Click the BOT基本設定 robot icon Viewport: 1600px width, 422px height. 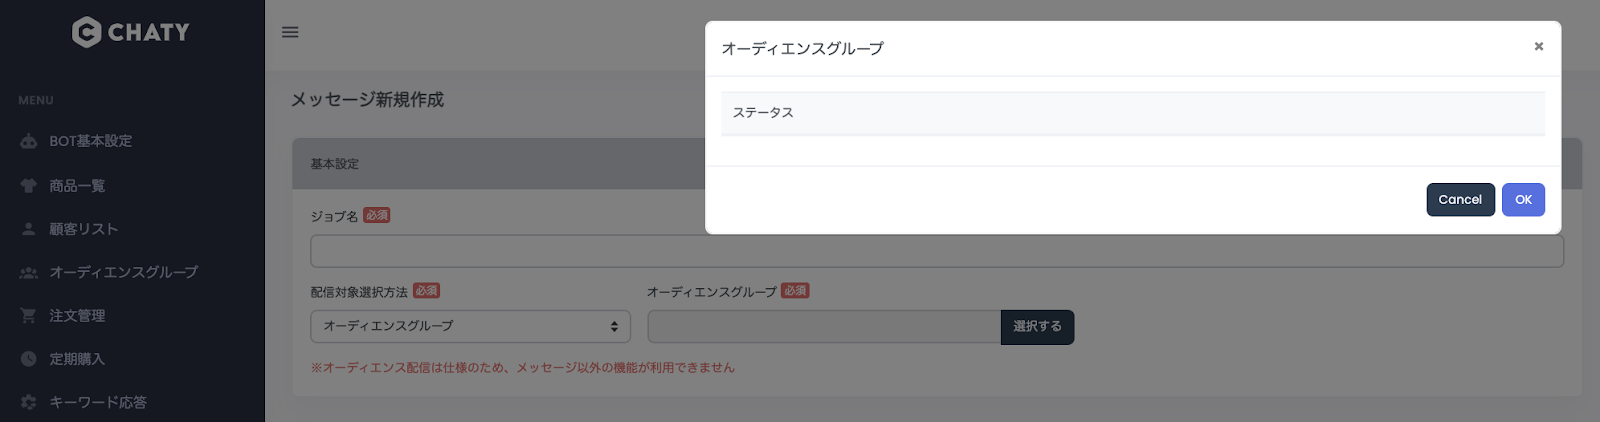tap(29, 142)
